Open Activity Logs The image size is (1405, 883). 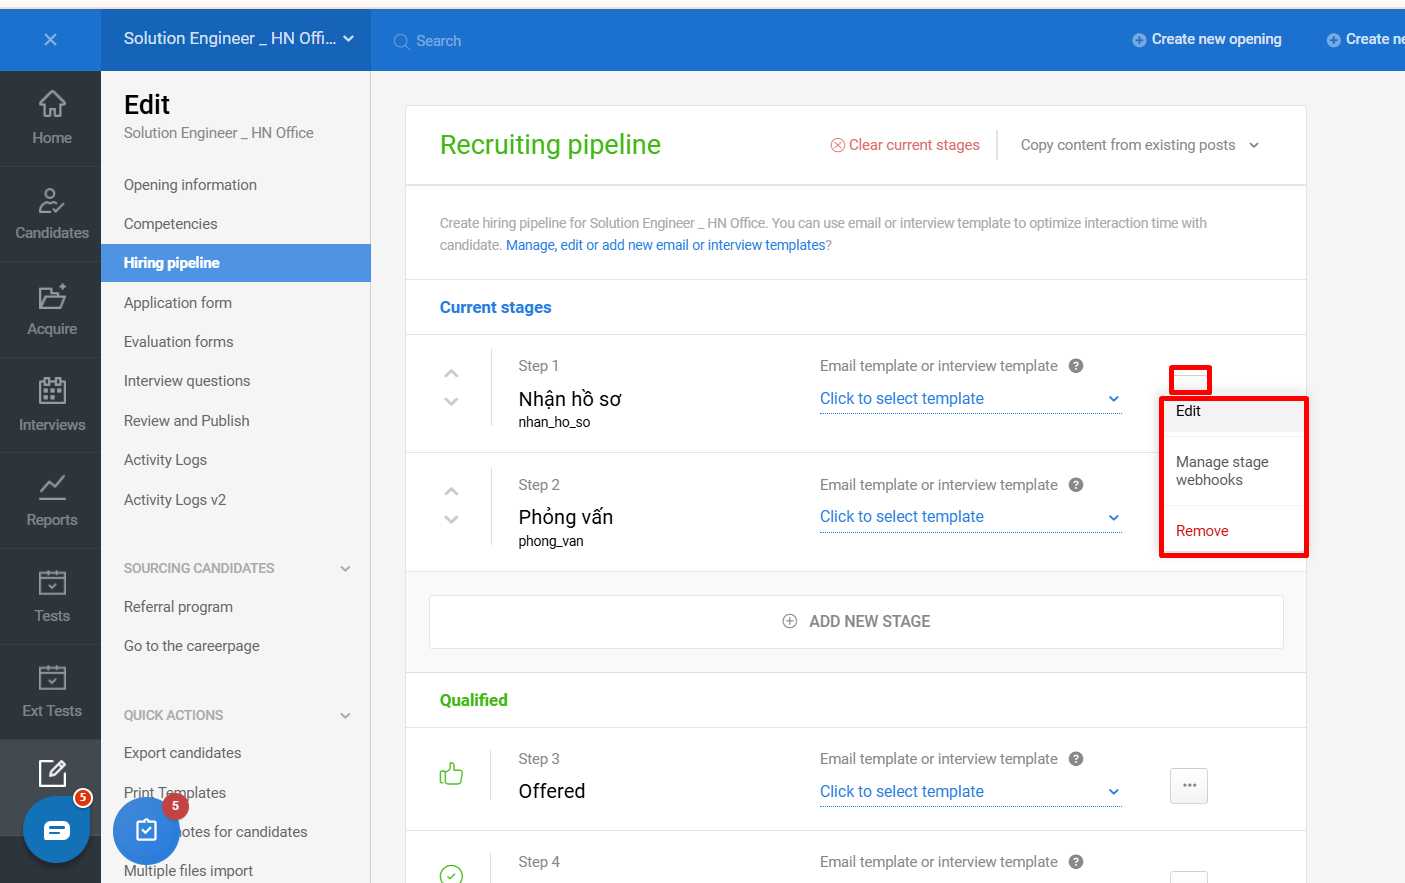[165, 460]
